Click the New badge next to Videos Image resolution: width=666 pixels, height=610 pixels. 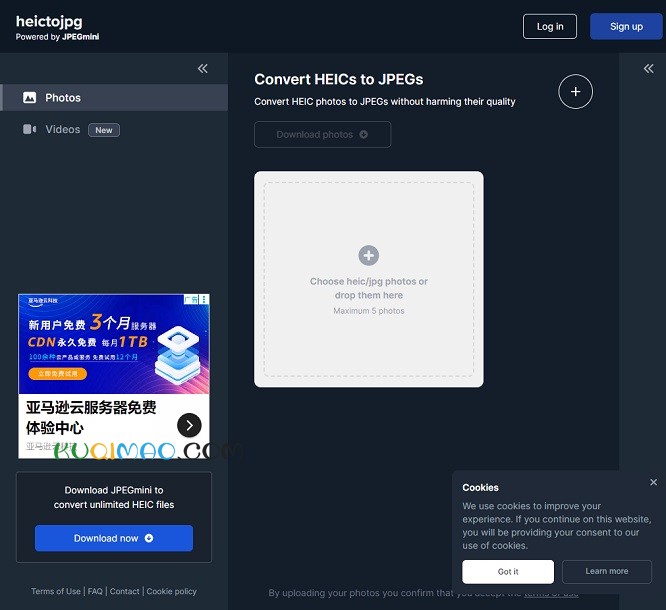coord(104,130)
